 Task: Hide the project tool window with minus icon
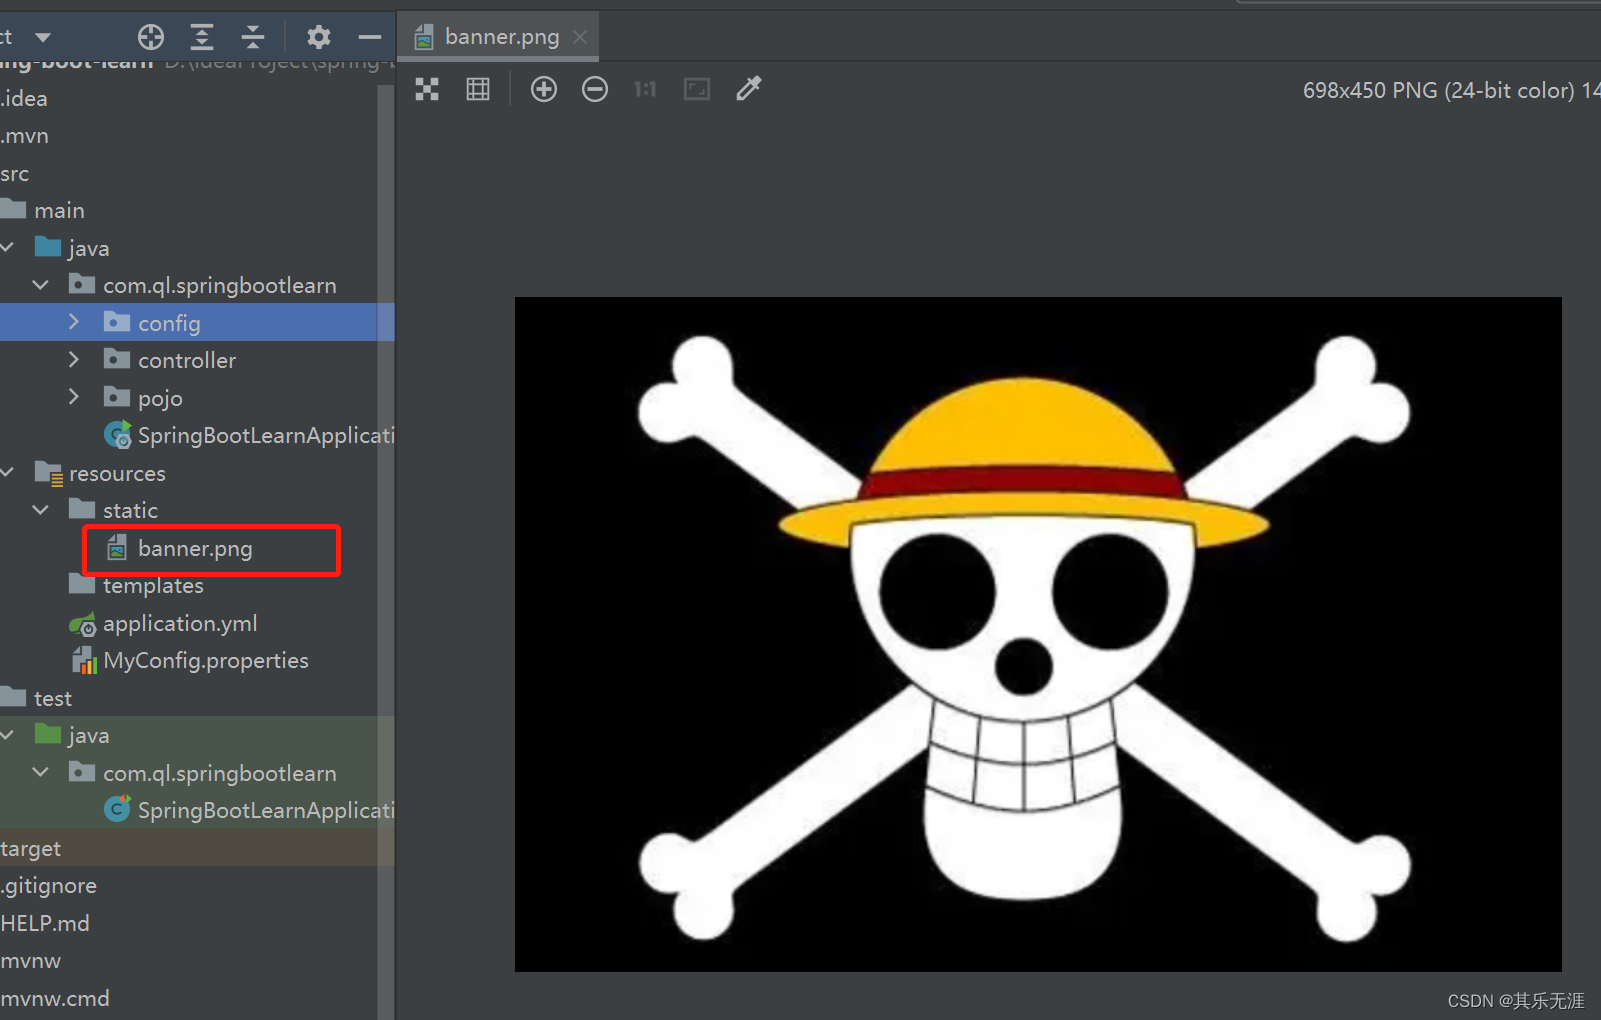(370, 37)
